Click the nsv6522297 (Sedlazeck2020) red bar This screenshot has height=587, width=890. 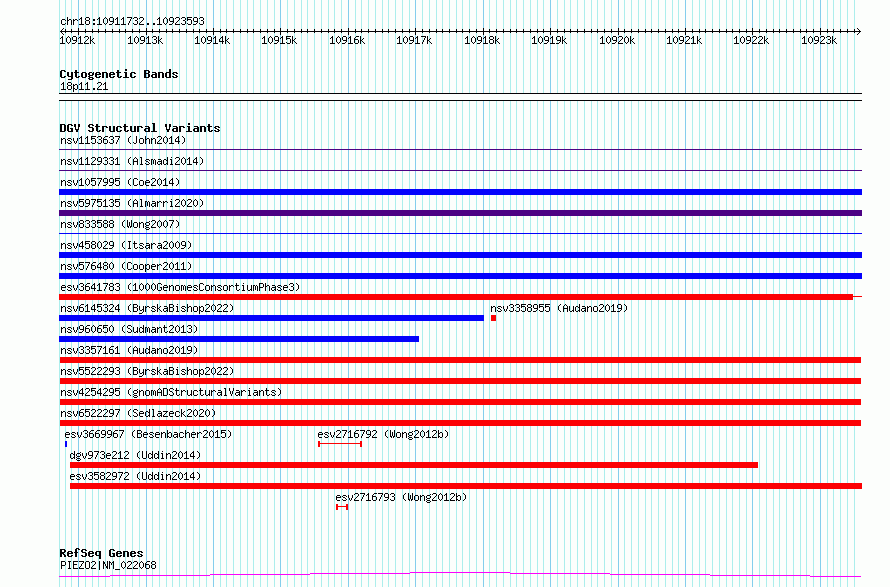point(460,423)
